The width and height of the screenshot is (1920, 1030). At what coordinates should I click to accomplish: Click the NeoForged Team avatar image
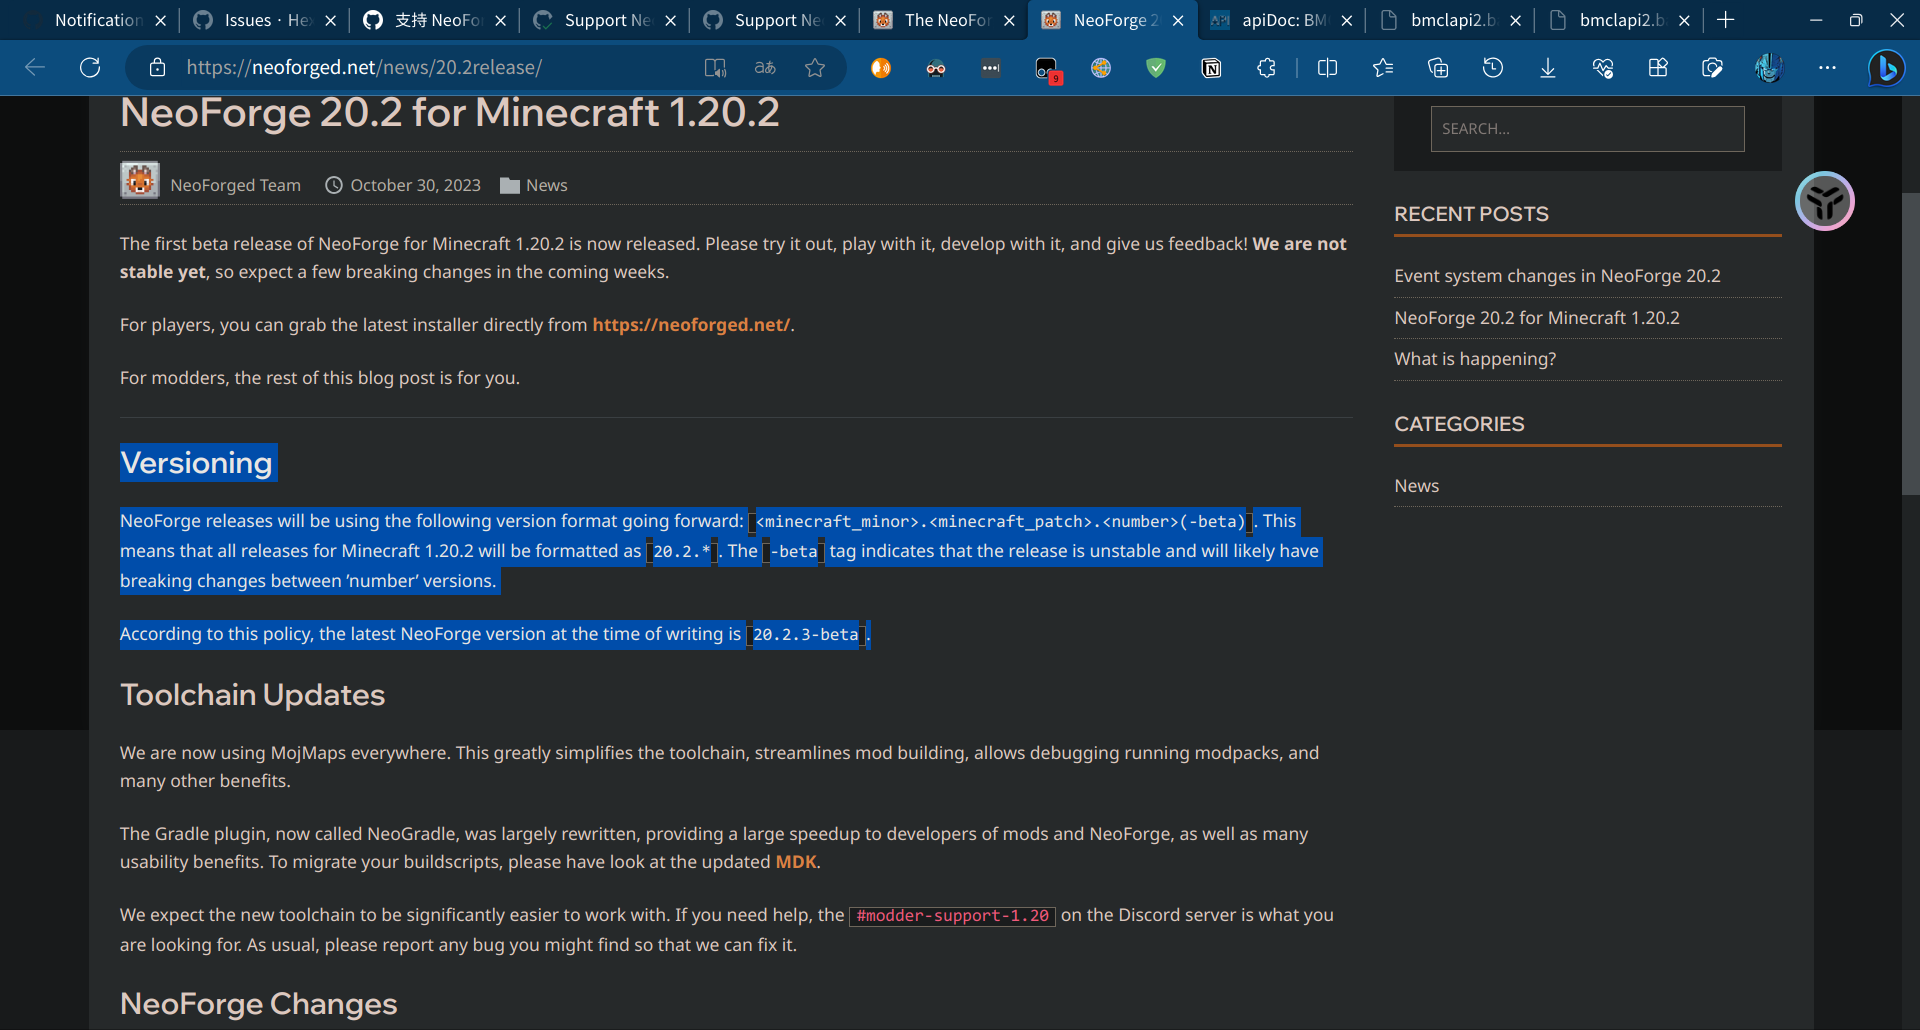[140, 180]
